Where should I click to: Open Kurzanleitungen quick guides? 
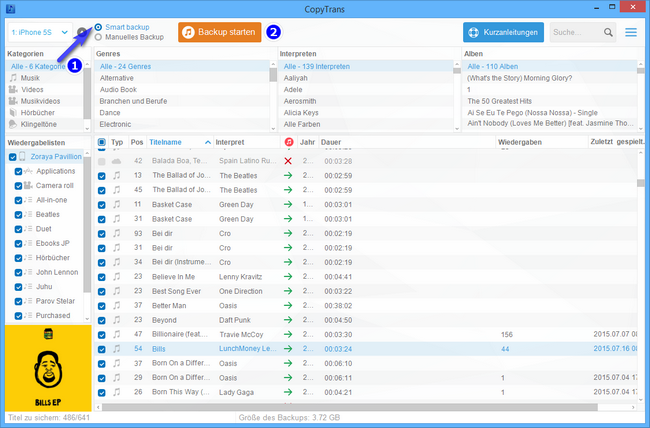point(504,33)
